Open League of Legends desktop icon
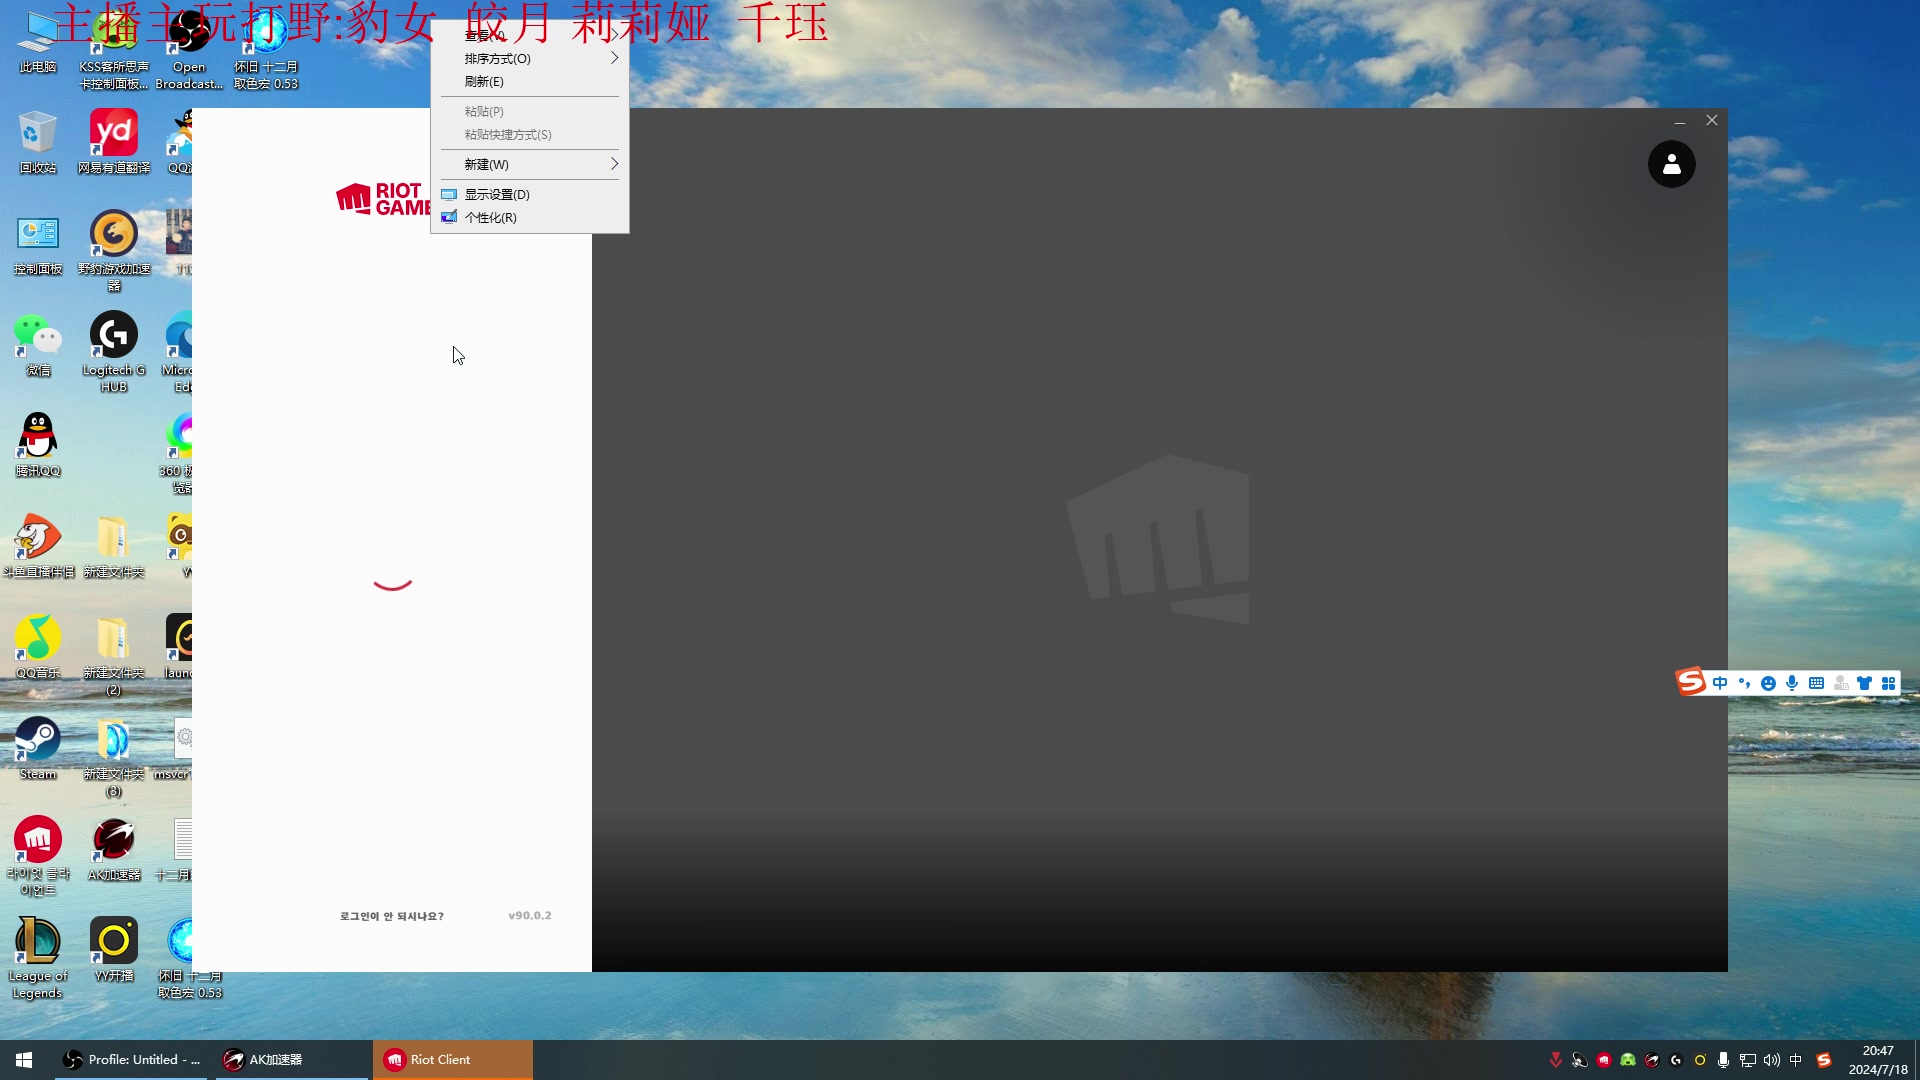The width and height of the screenshot is (1920, 1080). click(x=38, y=943)
